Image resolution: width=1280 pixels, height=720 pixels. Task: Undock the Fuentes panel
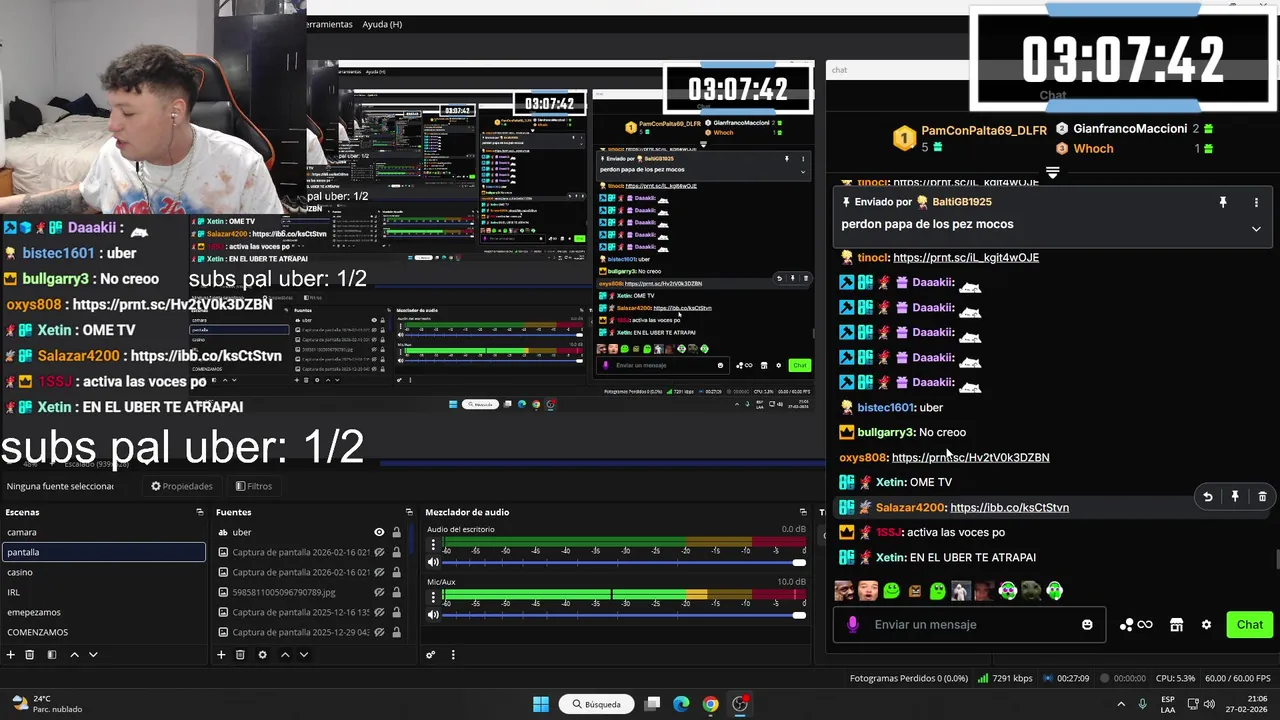[x=408, y=512]
